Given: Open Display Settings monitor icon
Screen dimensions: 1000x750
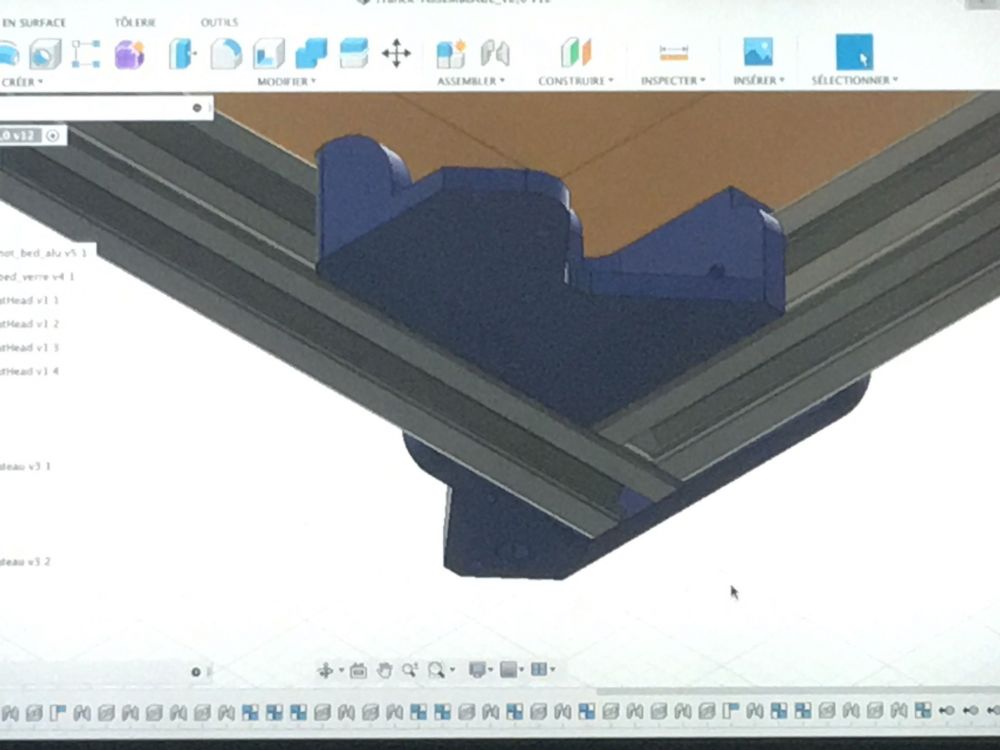Looking at the screenshot, I should (x=477, y=670).
